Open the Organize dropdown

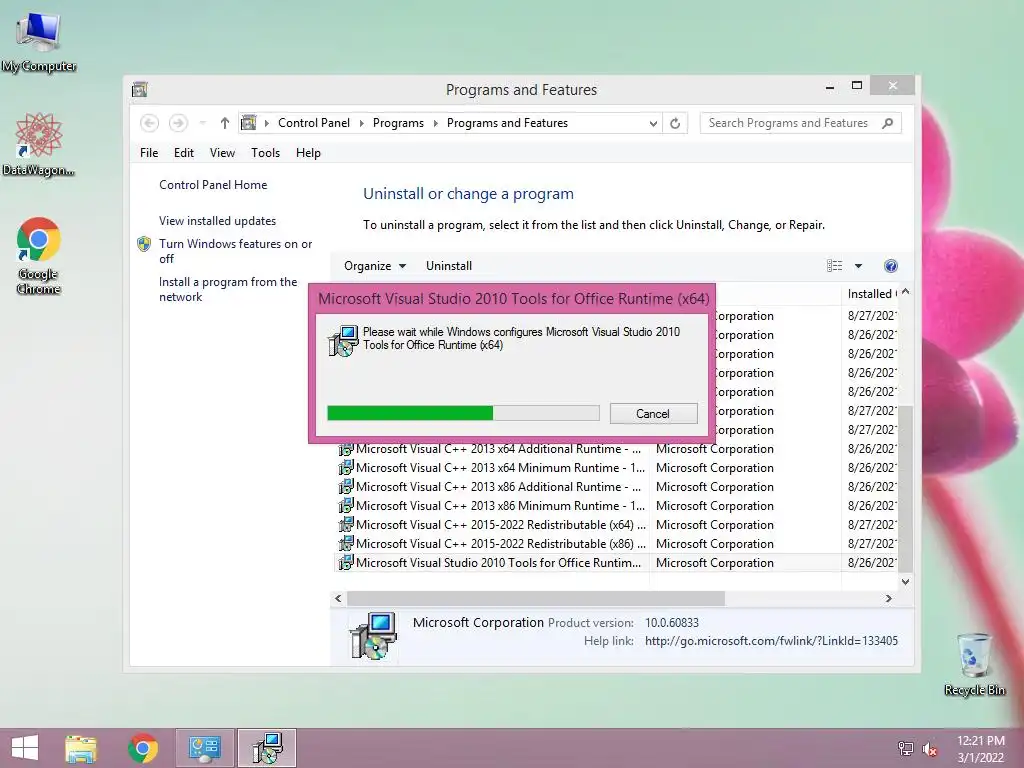[375, 266]
